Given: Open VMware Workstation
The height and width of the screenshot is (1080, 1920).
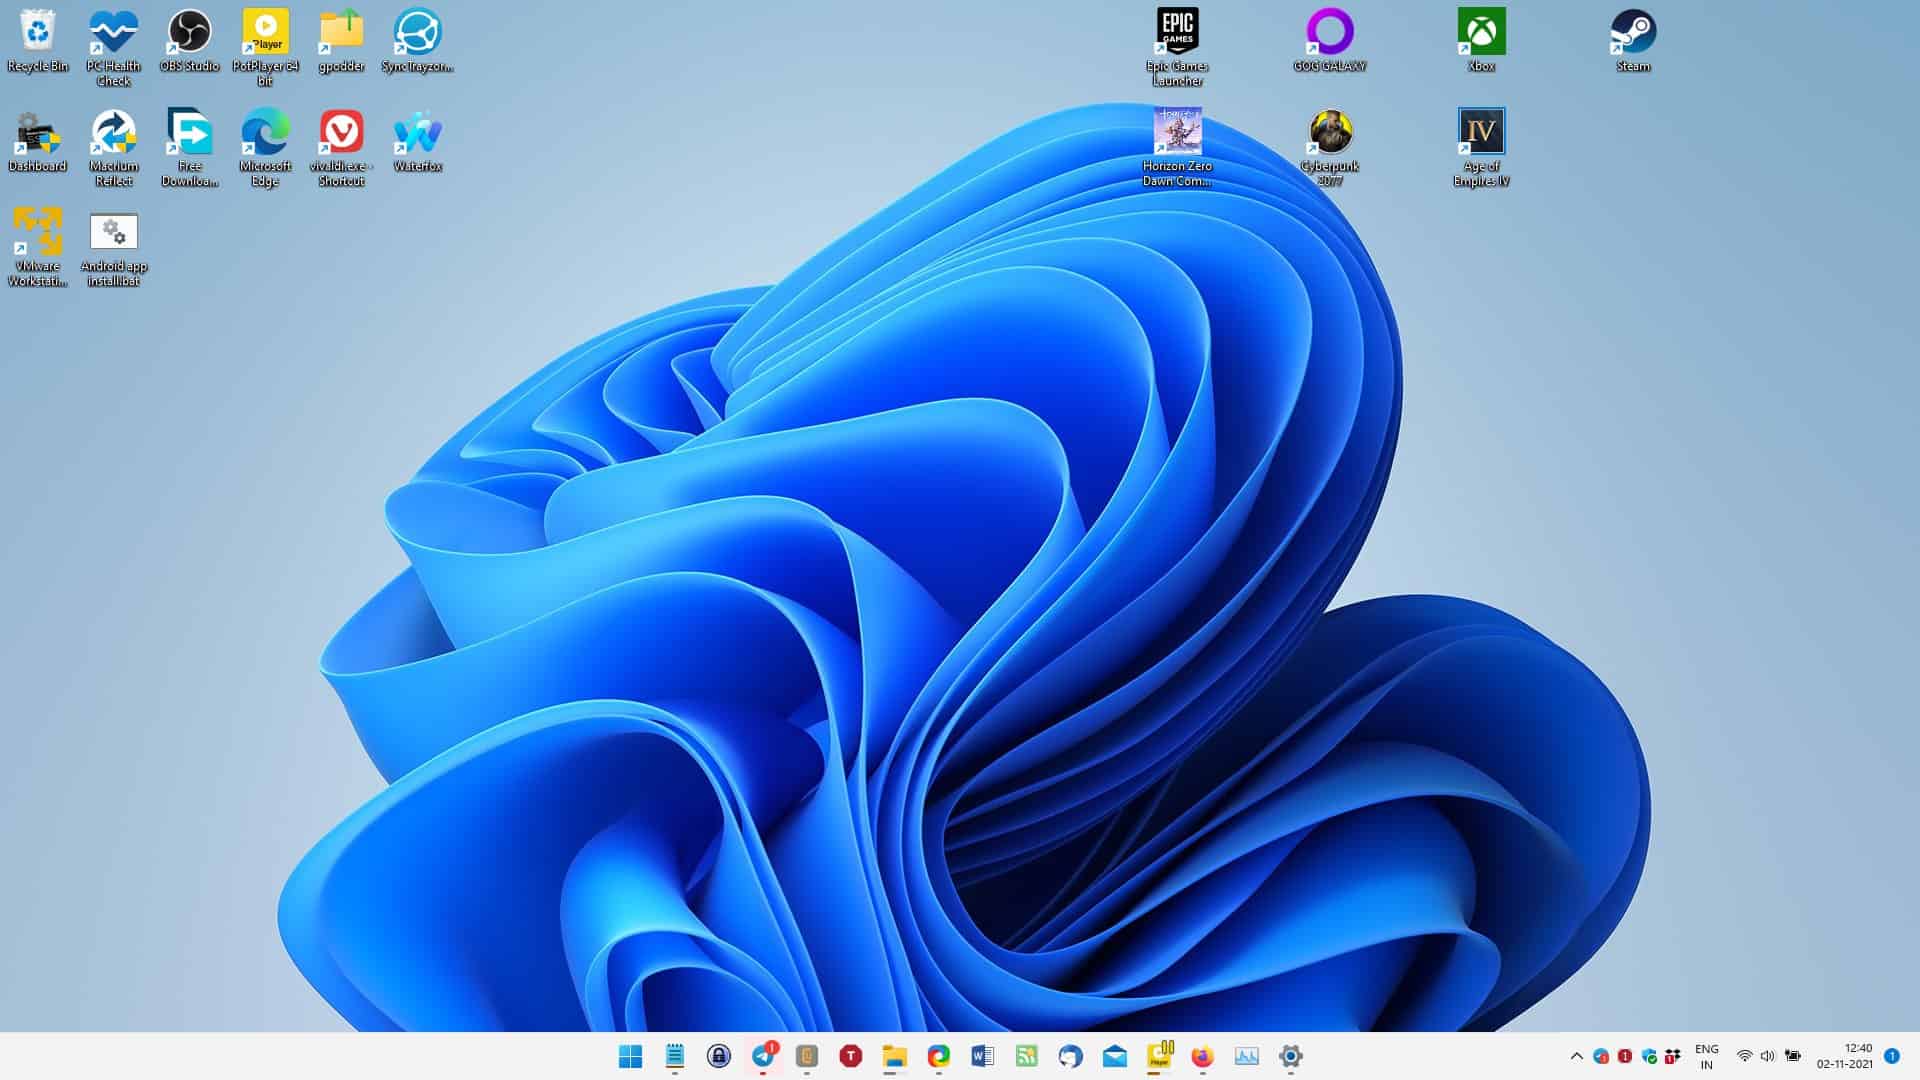Looking at the screenshot, I should pos(36,233).
